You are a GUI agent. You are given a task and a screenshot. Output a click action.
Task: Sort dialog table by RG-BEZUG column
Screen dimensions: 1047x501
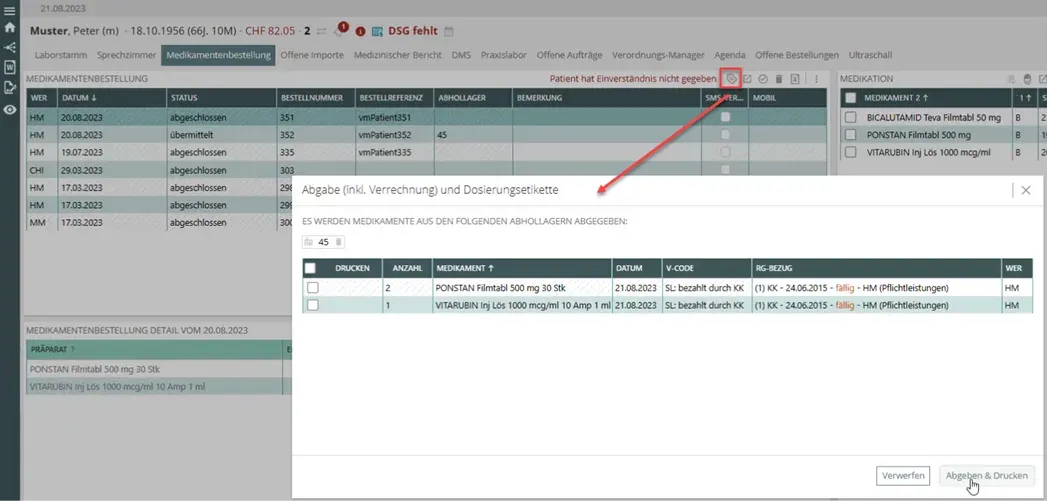(877, 268)
